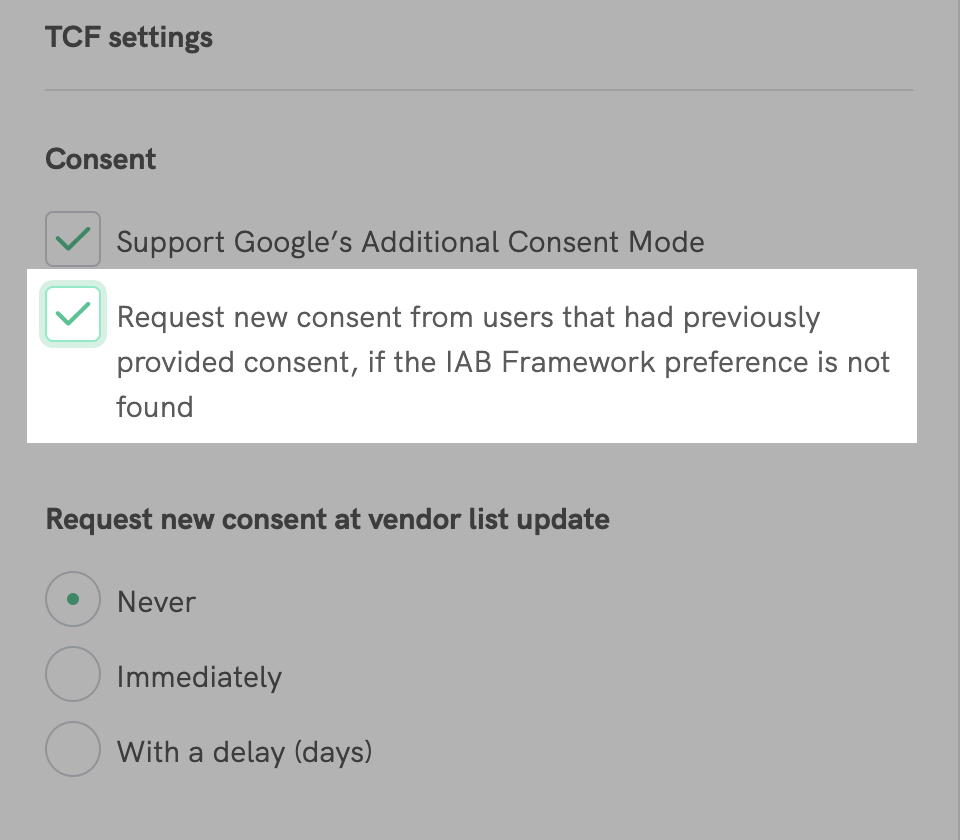960x840 pixels.
Task: Click the "With a delay (days)" label text
Action: click(244, 751)
